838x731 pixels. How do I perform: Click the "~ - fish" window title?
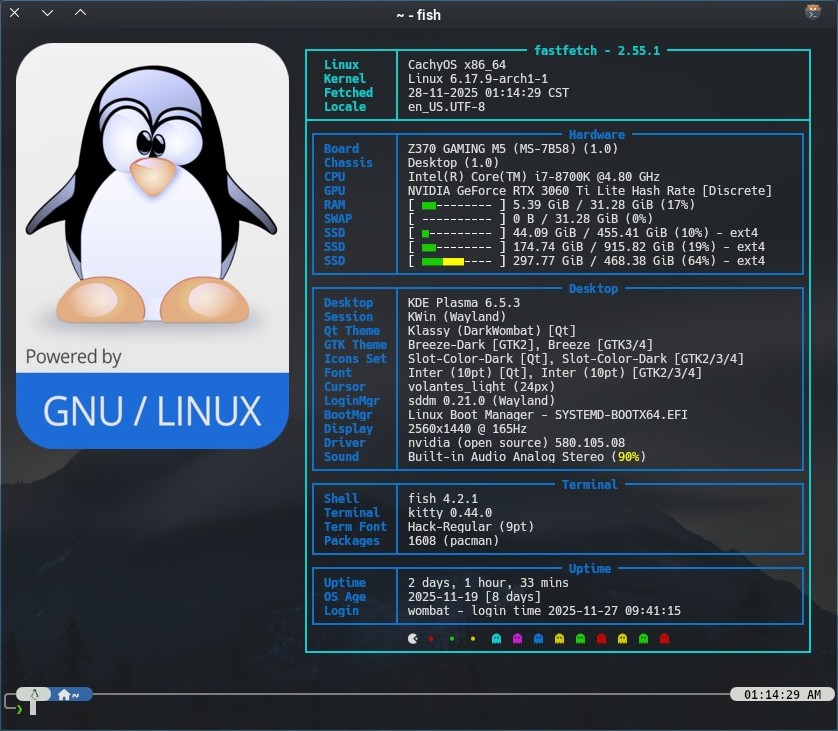tap(418, 15)
